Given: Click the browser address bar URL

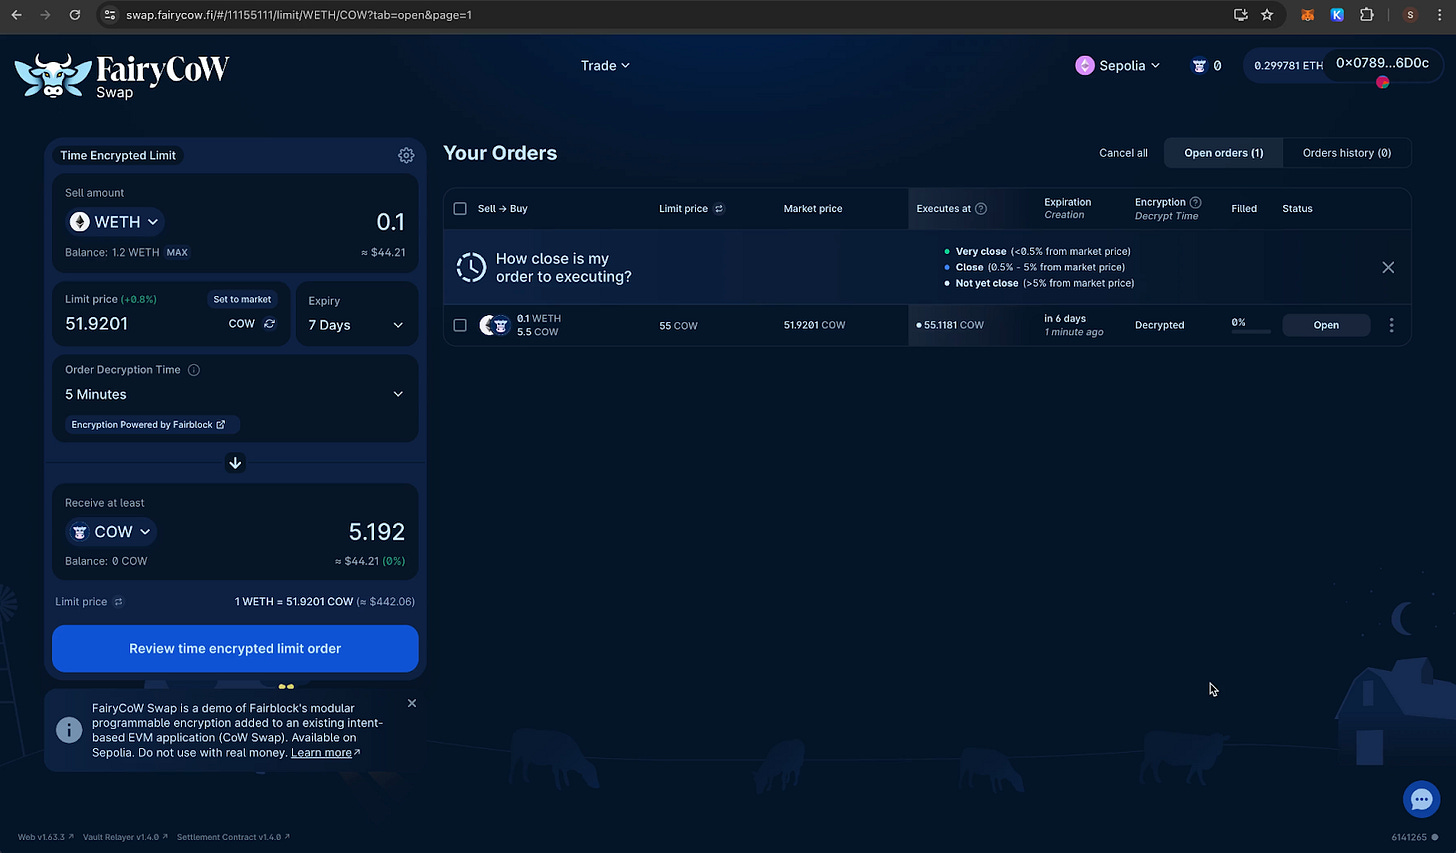Looking at the screenshot, I should pyautogui.click(x=299, y=15).
